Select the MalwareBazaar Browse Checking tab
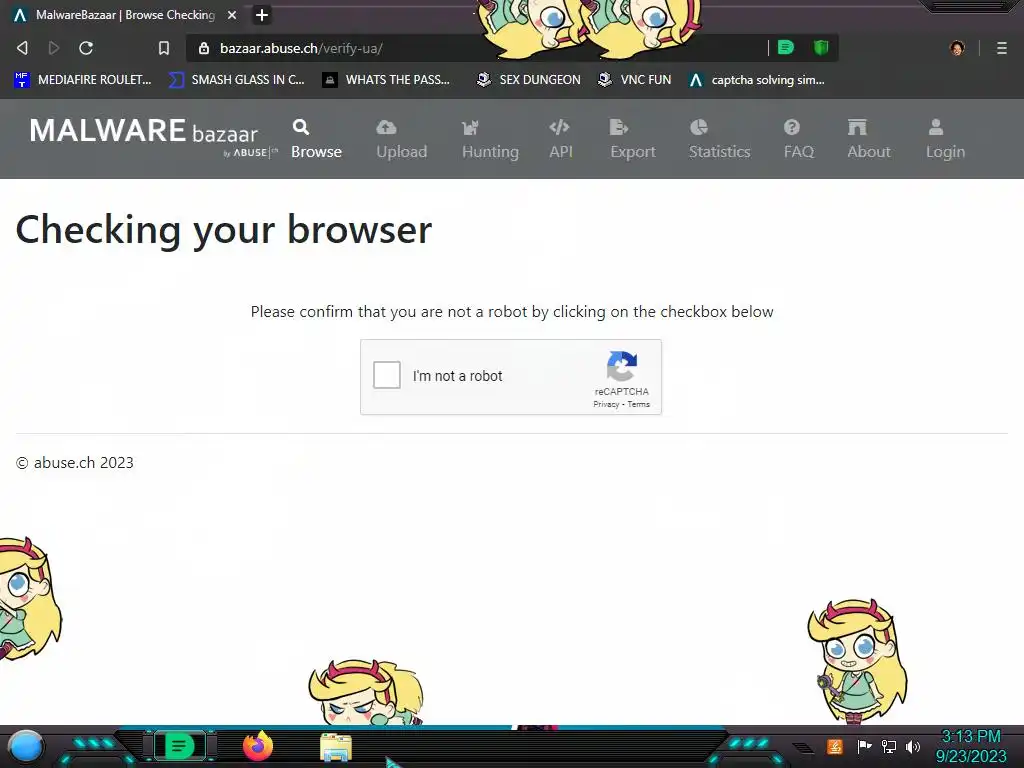1024x768 pixels. pos(126,15)
